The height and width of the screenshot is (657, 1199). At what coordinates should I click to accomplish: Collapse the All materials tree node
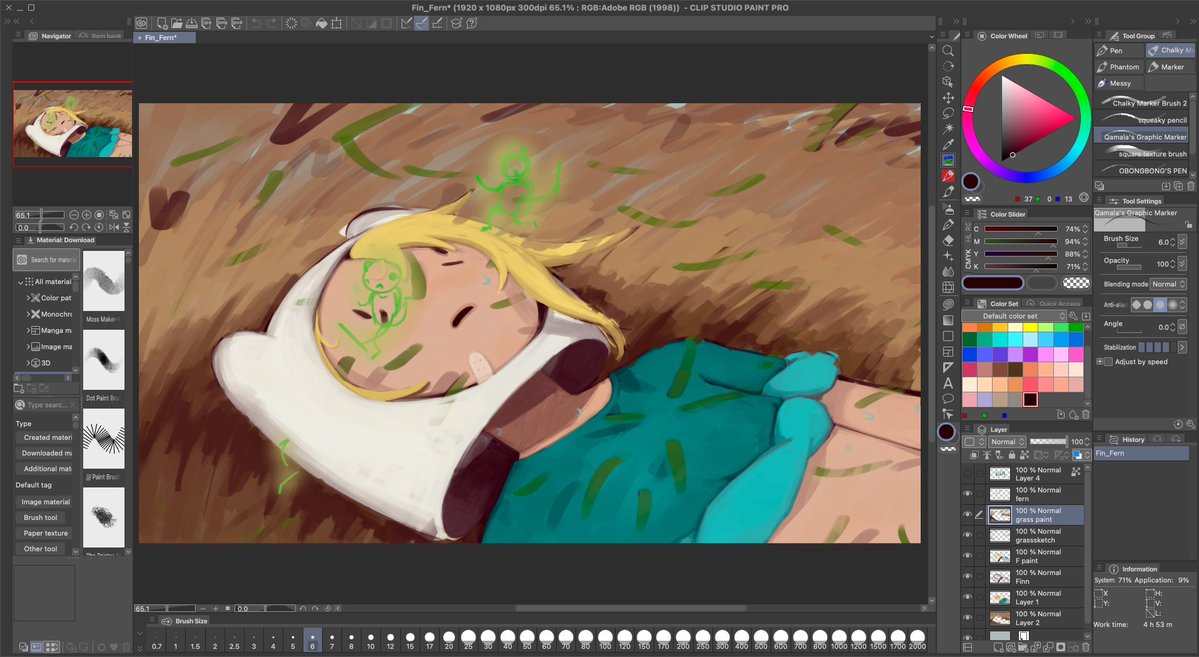tap(21, 281)
